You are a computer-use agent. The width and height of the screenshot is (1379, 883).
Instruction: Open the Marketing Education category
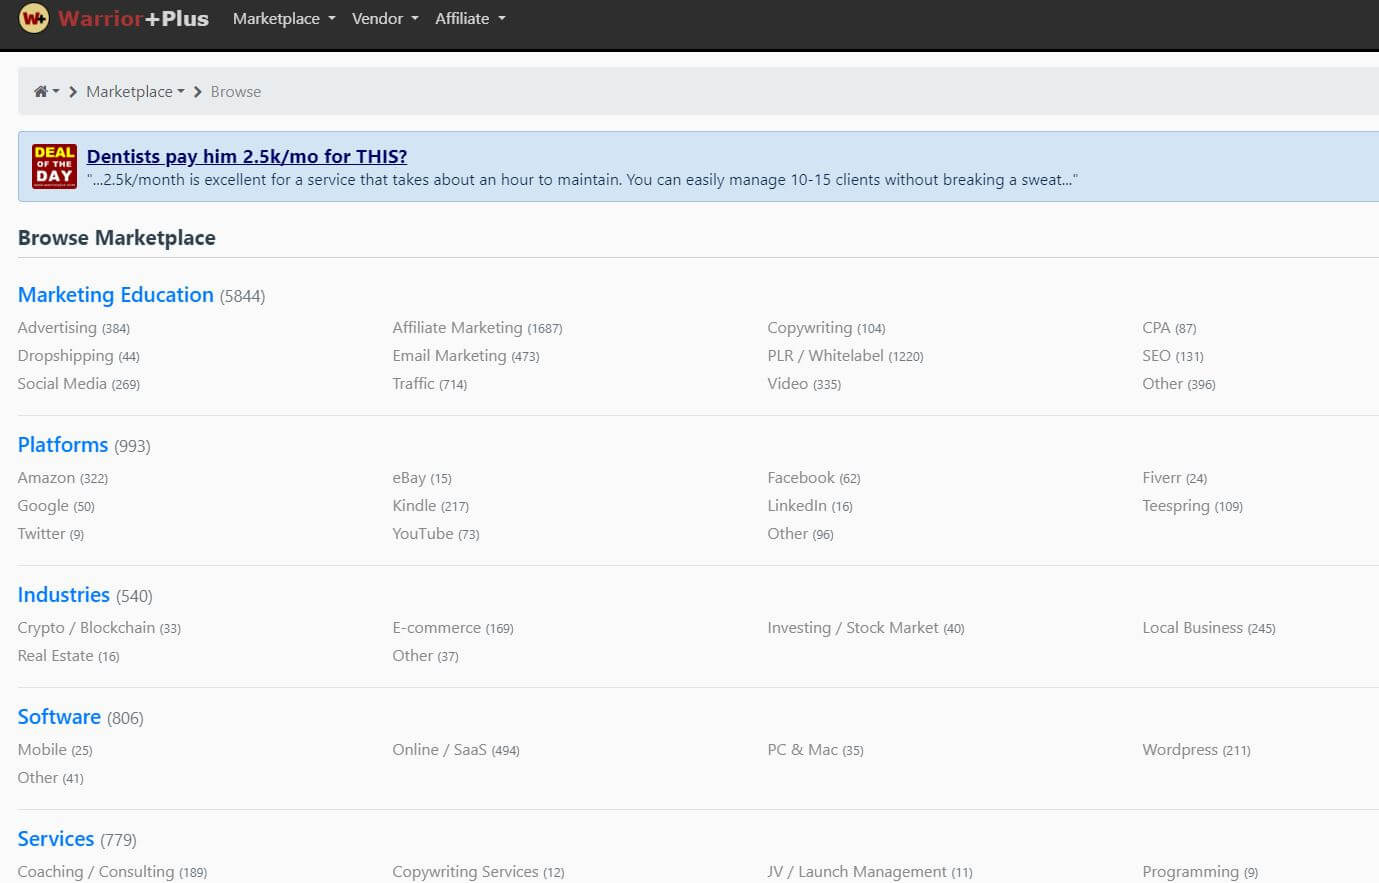tap(116, 295)
